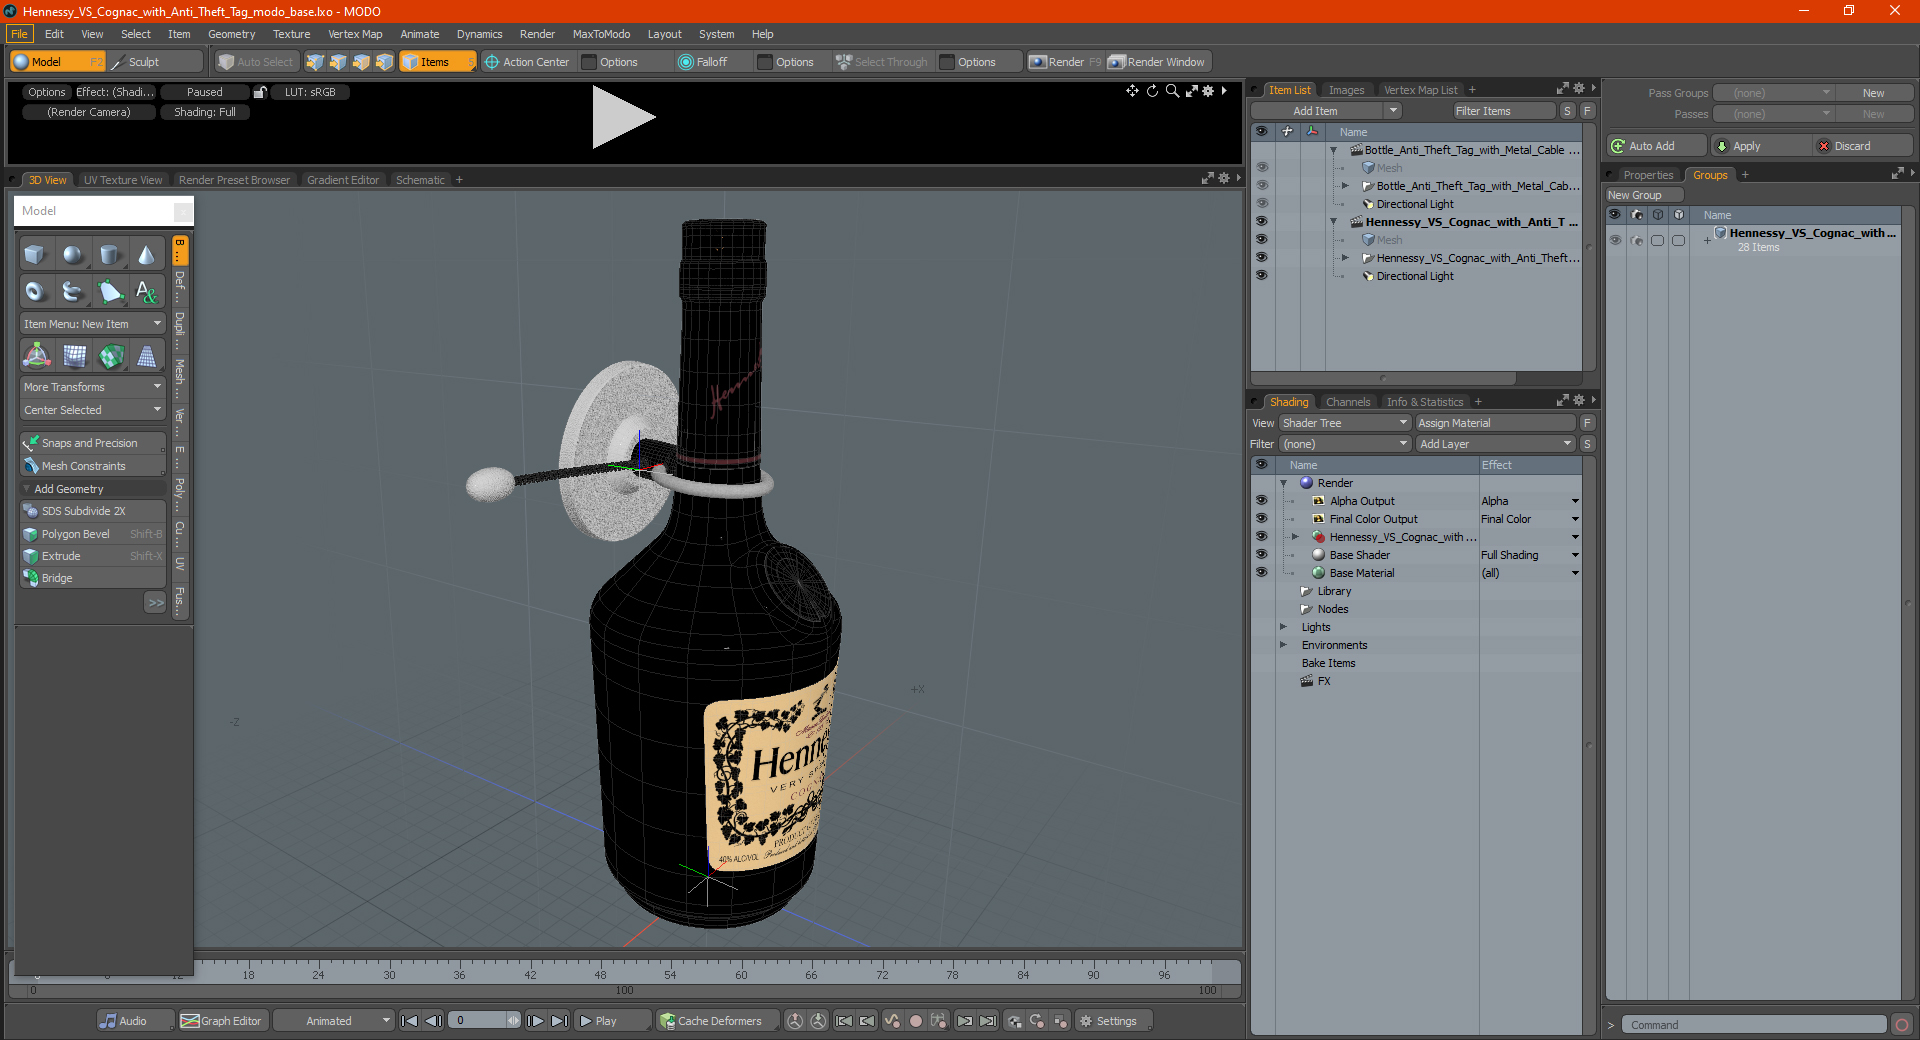Viewport: 1920px width, 1040px height.
Task: Select the Pen polygon tool
Action: tap(109, 292)
